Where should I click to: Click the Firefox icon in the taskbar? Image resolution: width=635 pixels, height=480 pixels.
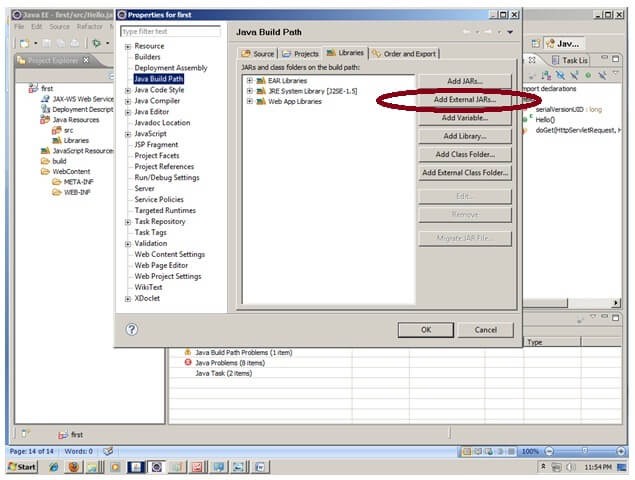(x=74, y=467)
